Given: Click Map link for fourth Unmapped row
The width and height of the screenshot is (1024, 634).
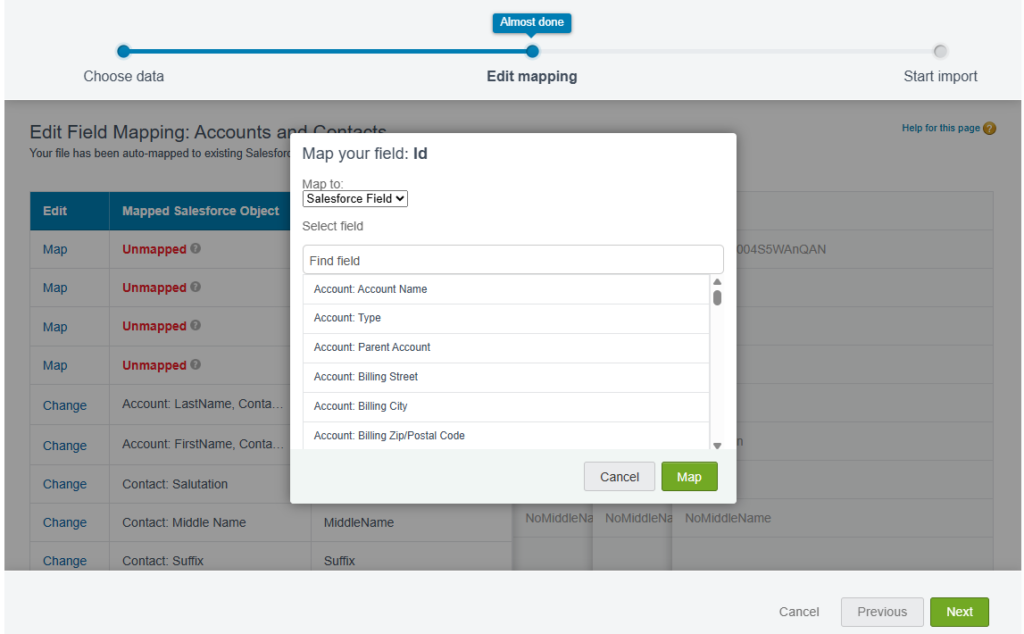Looking at the screenshot, I should click(55, 366).
